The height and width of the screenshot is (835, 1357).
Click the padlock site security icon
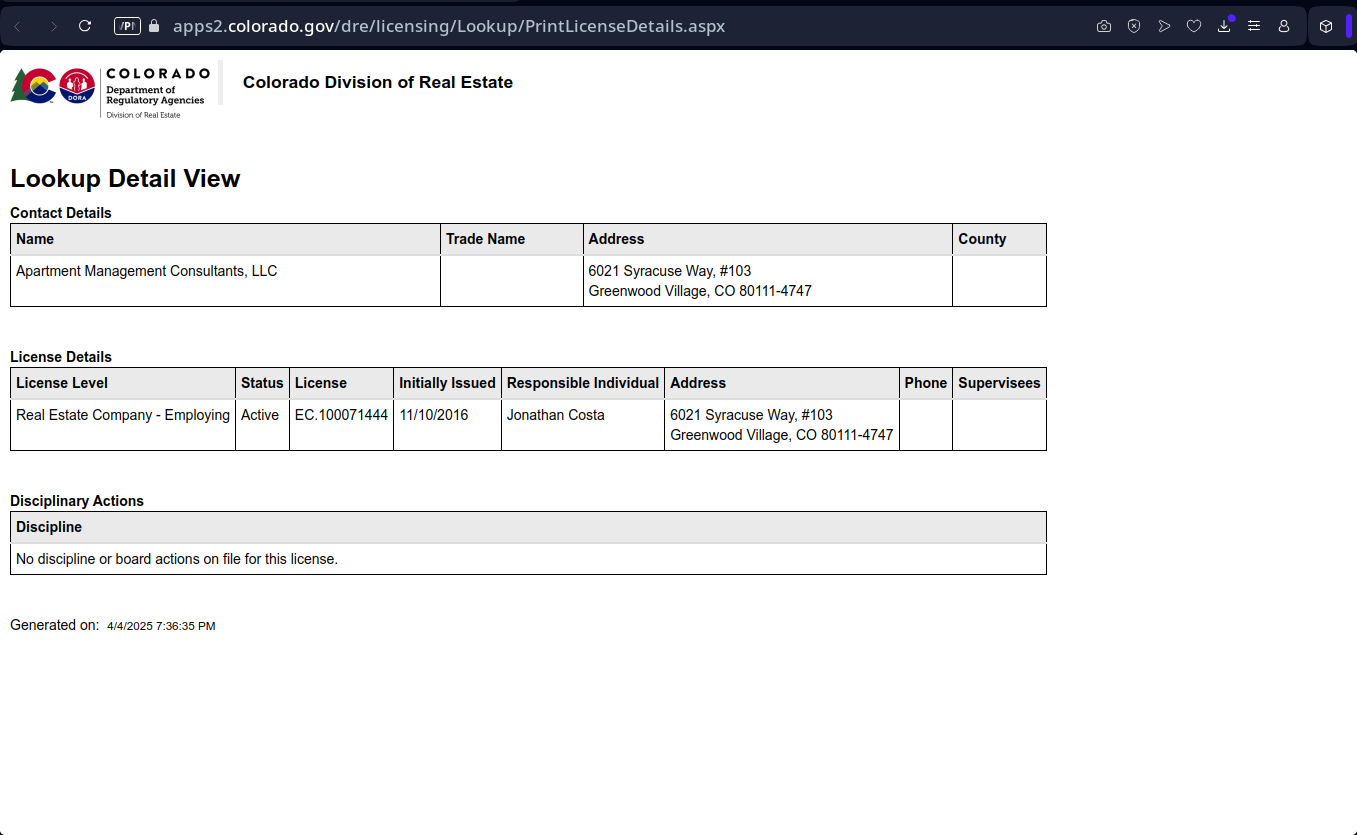click(x=154, y=26)
